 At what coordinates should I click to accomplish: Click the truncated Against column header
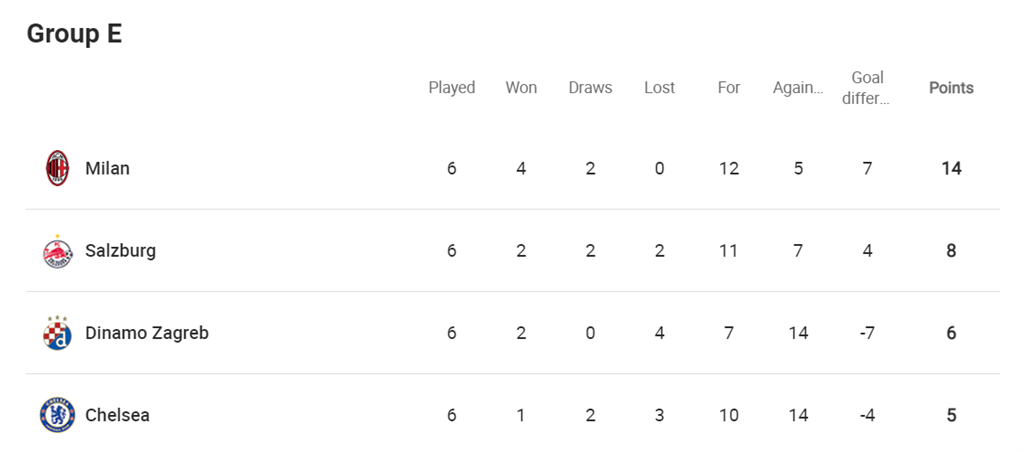point(798,88)
